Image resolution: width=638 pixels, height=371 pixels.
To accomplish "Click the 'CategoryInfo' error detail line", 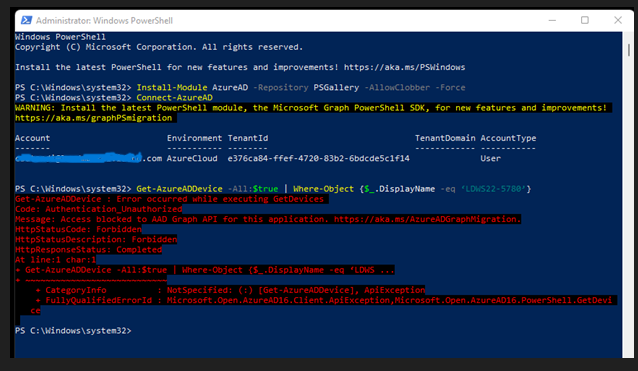I will 230,290.
